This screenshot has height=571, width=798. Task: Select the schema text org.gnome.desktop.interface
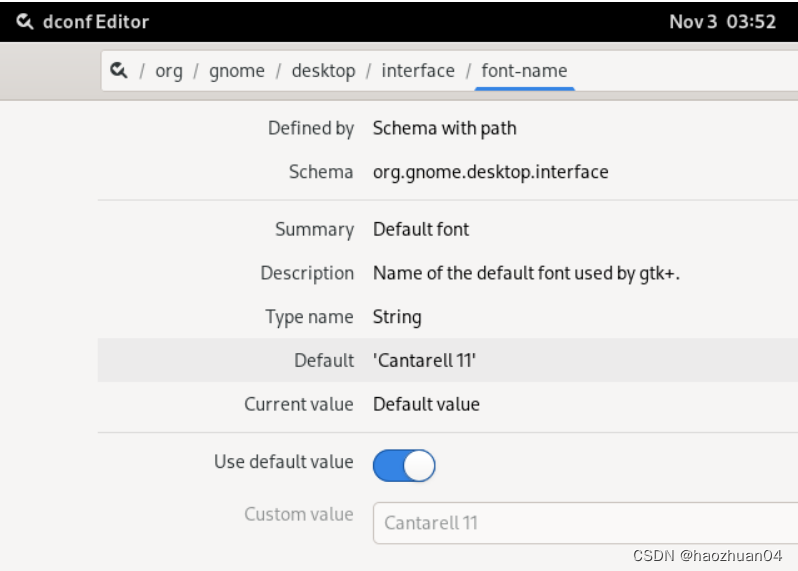pos(491,172)
